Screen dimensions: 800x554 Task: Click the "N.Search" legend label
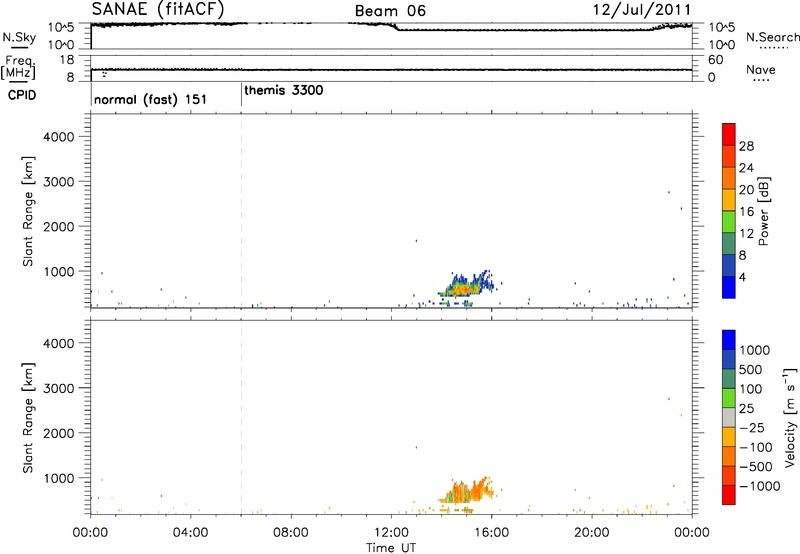[x=772, y=37]
